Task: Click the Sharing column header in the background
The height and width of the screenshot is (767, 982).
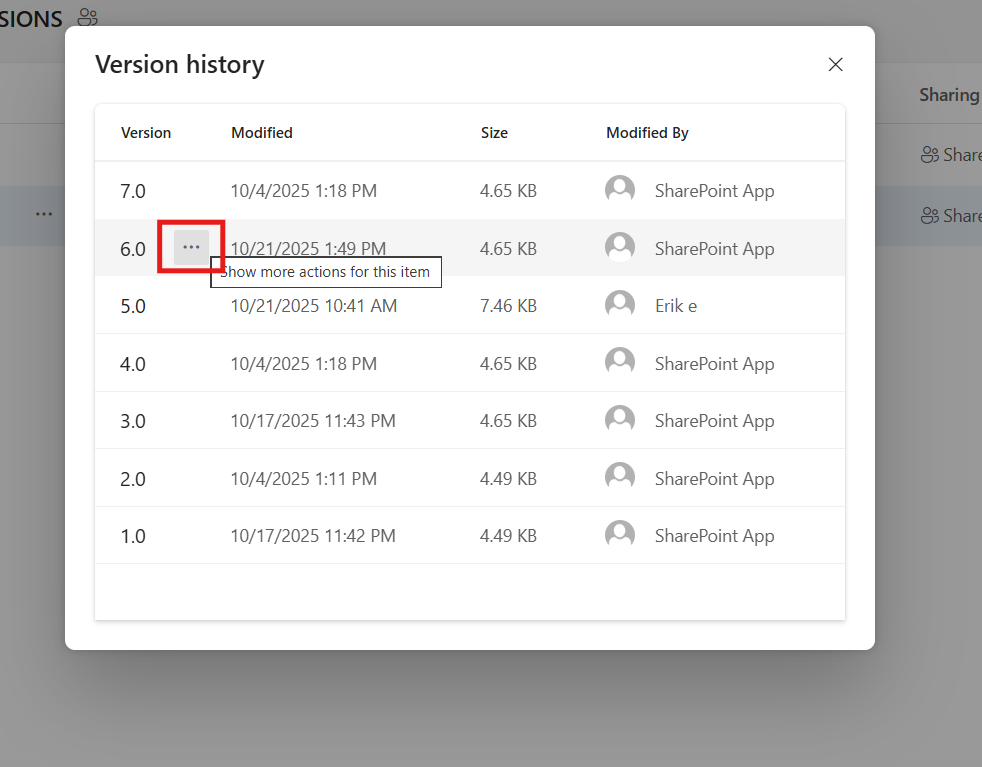Action: coord(949,95)
